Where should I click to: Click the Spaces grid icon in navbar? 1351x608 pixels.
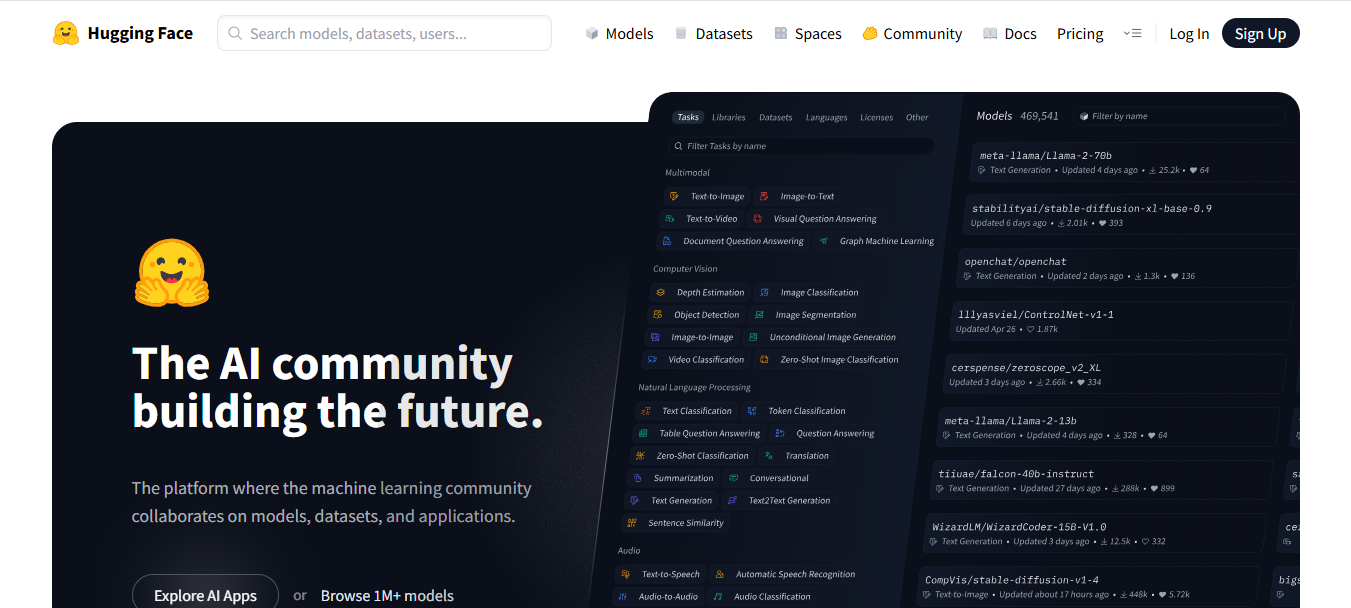[x=781, y=33]
